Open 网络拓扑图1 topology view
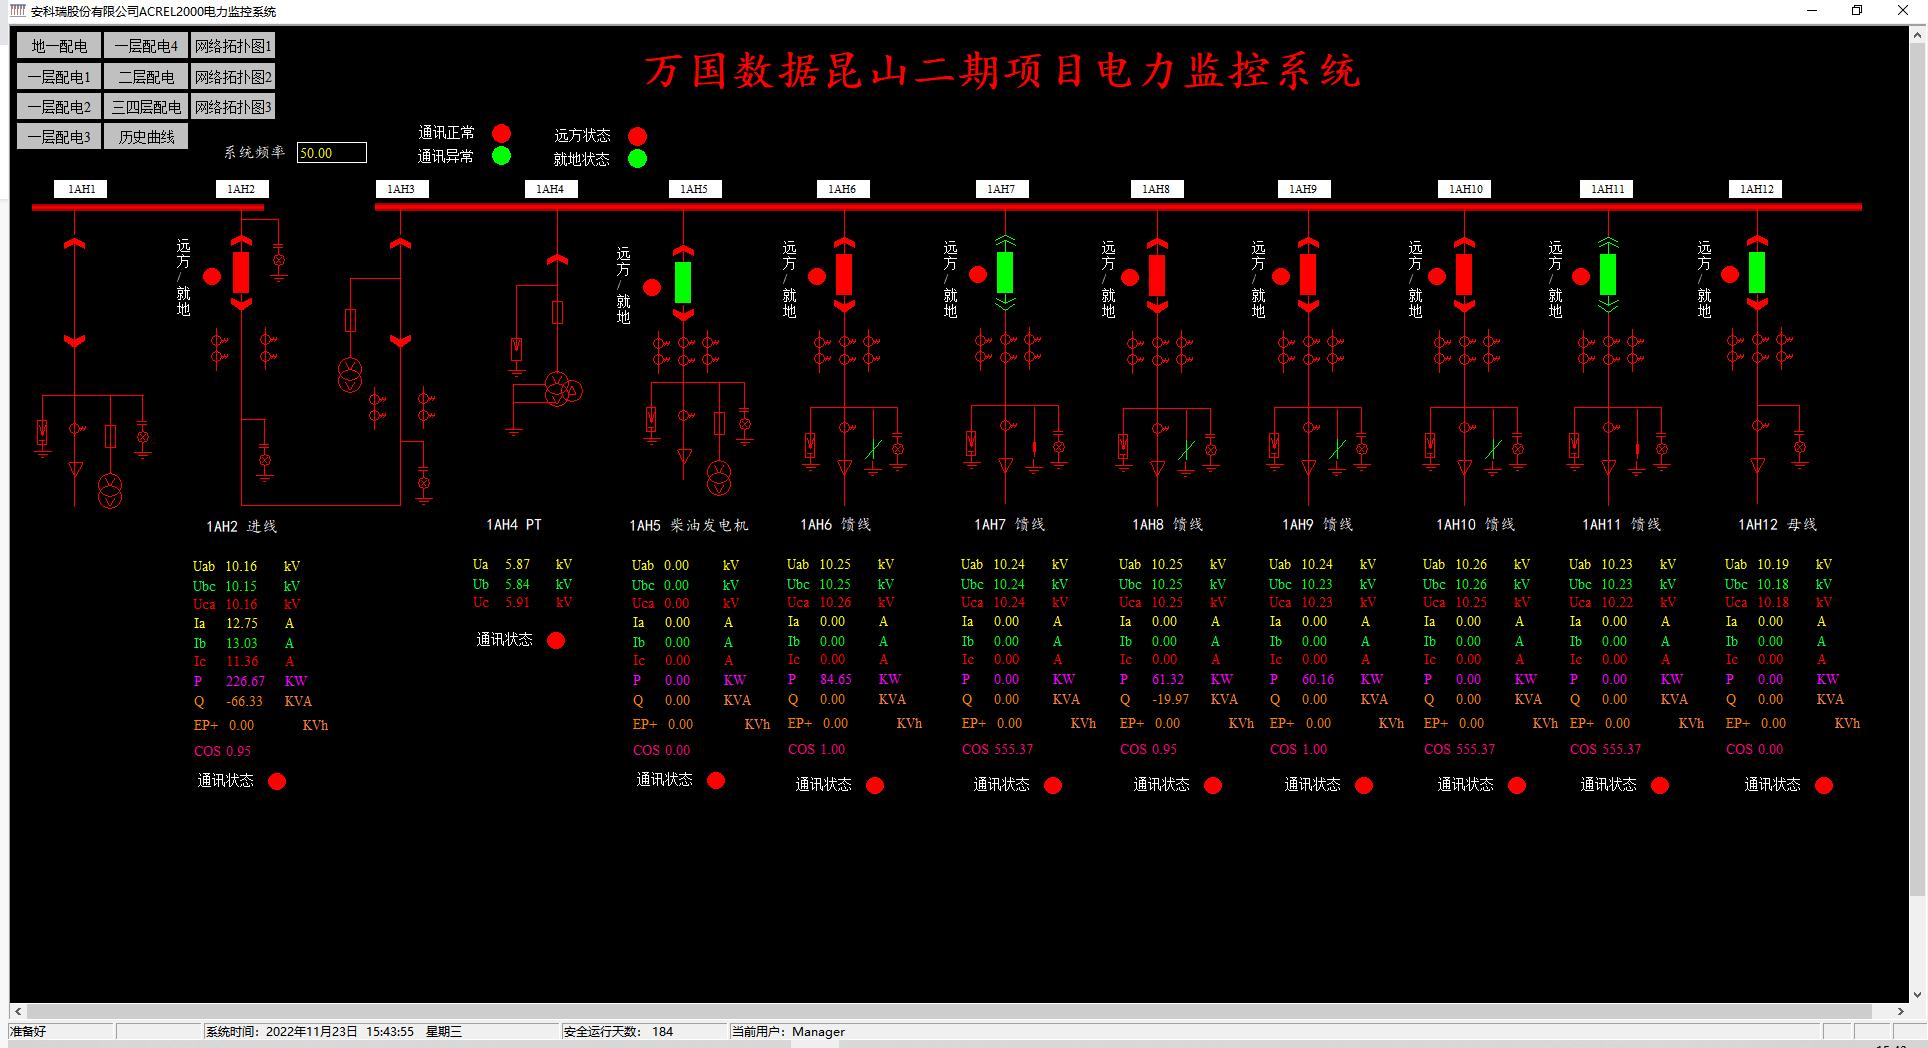The image size is (1928, 1048). pos(233,46)
